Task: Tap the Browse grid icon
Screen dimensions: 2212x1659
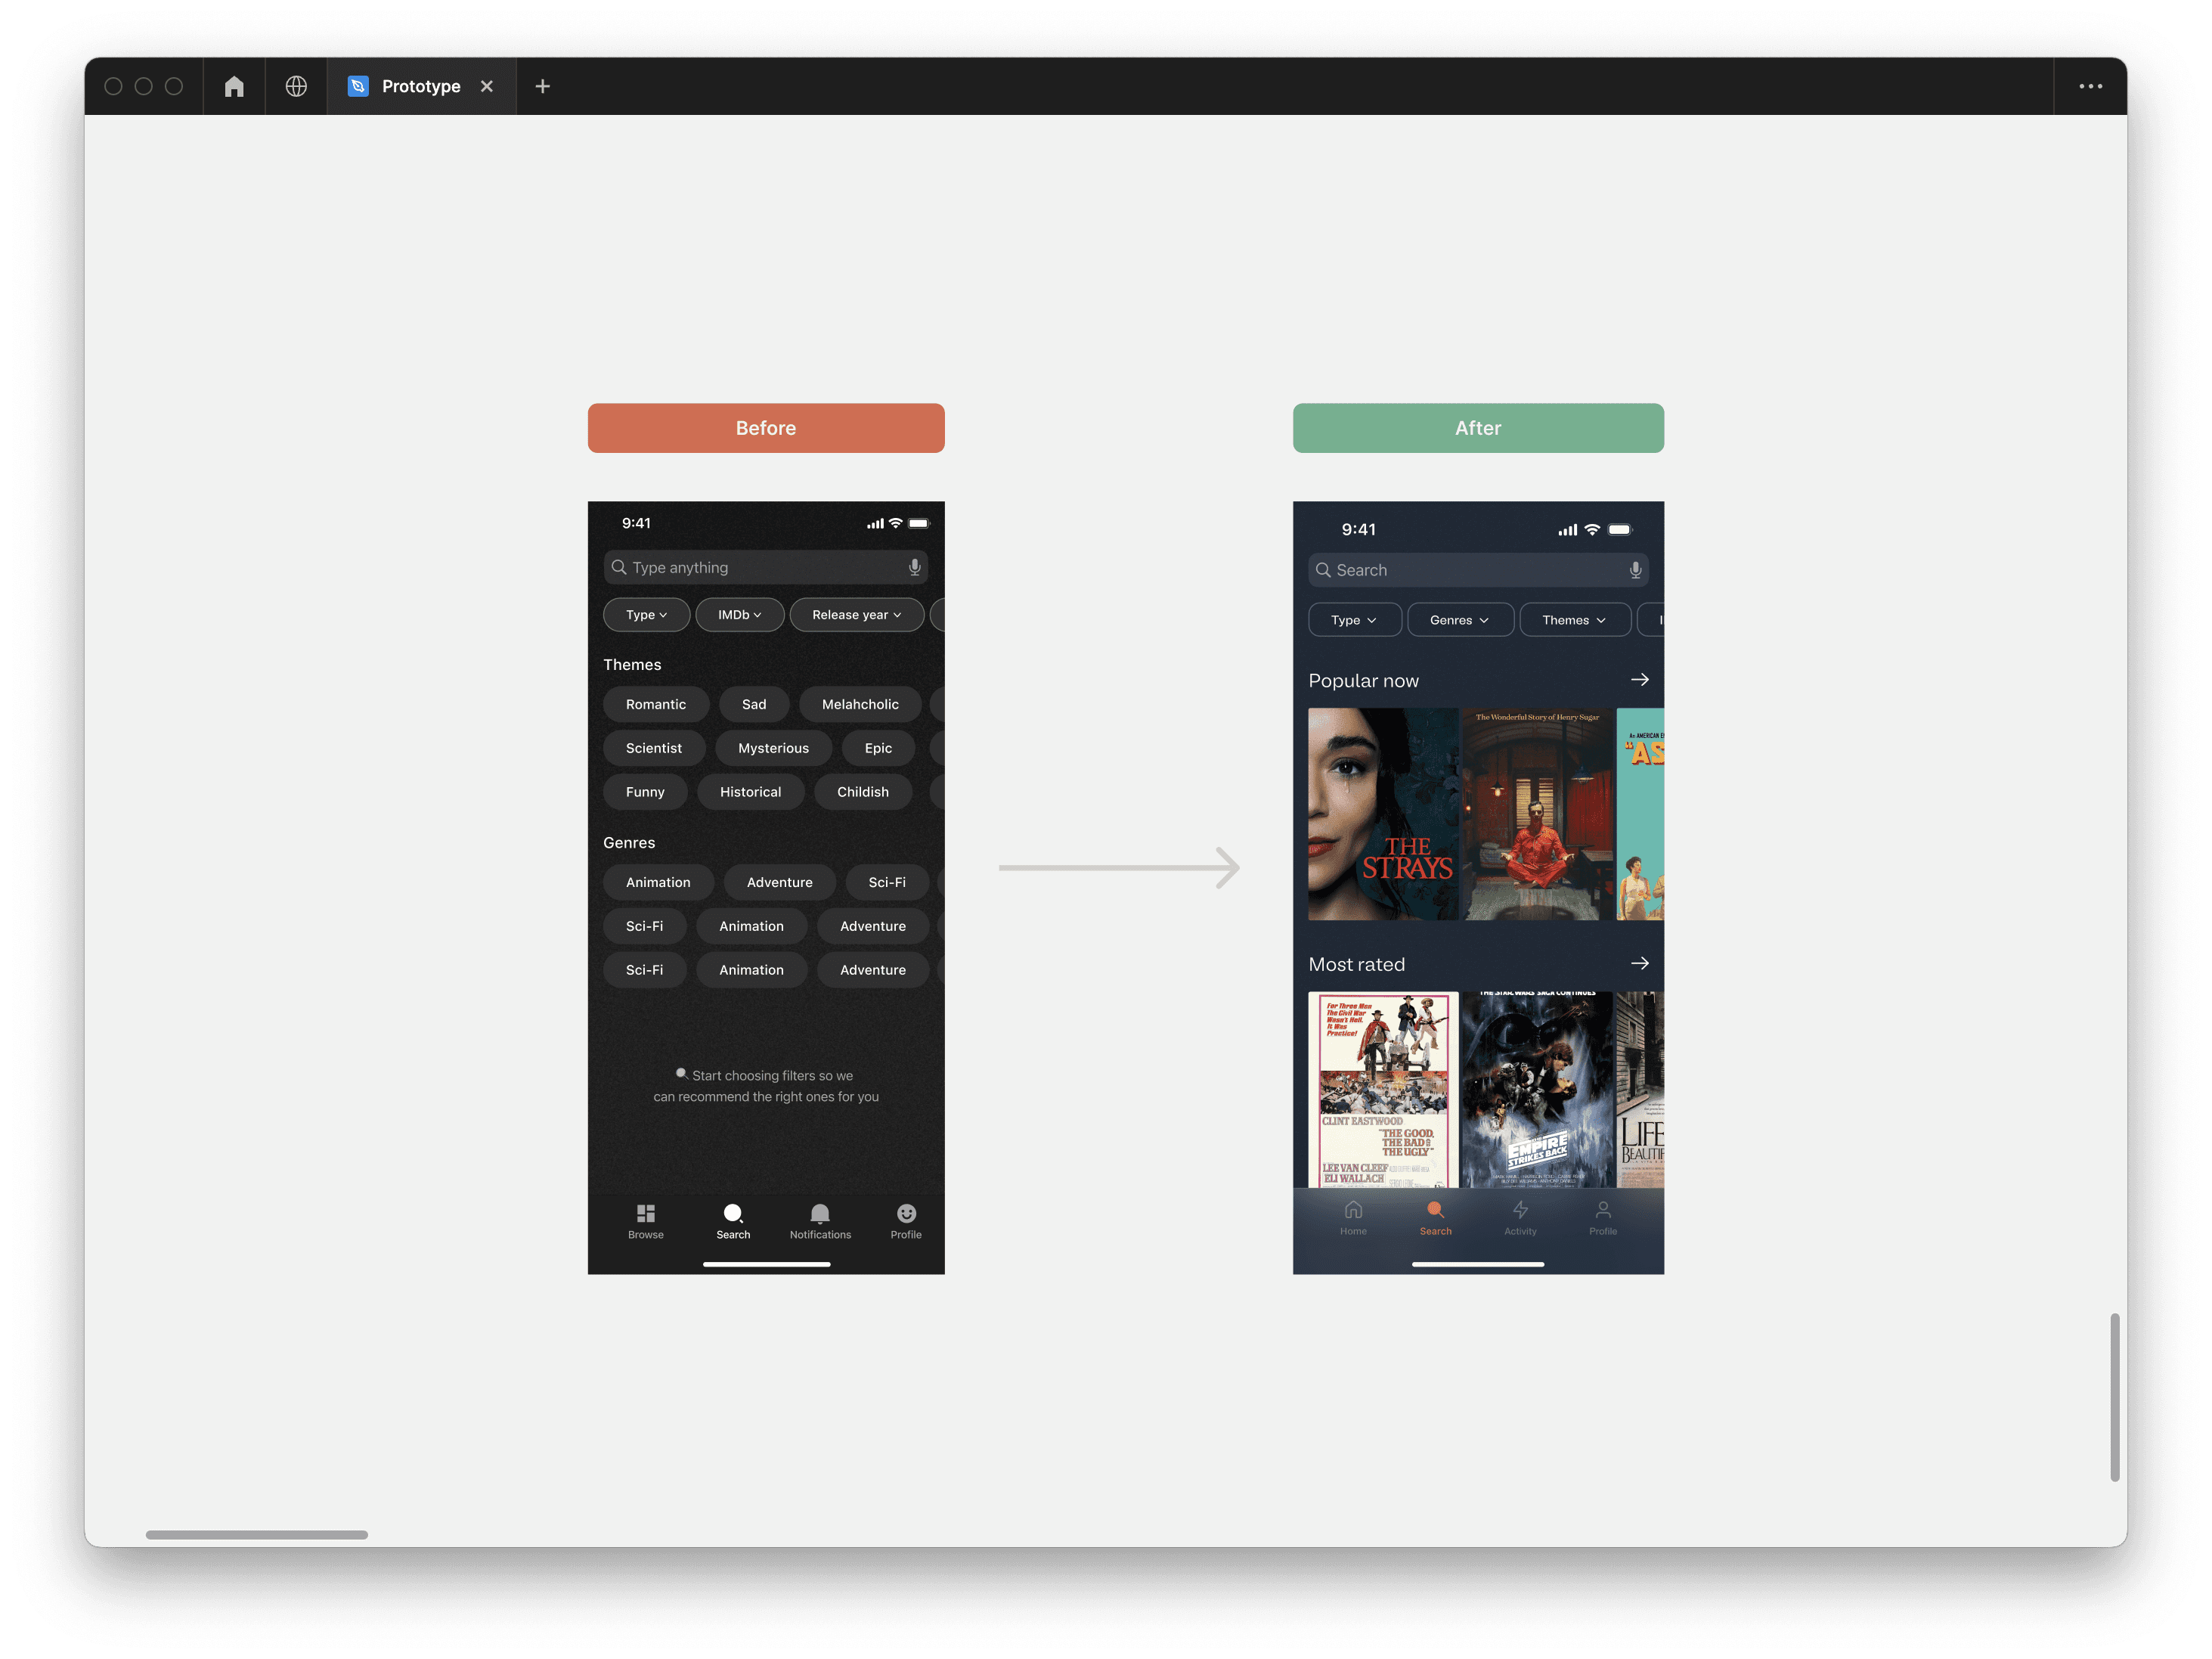Action: tap(645, 1214)
